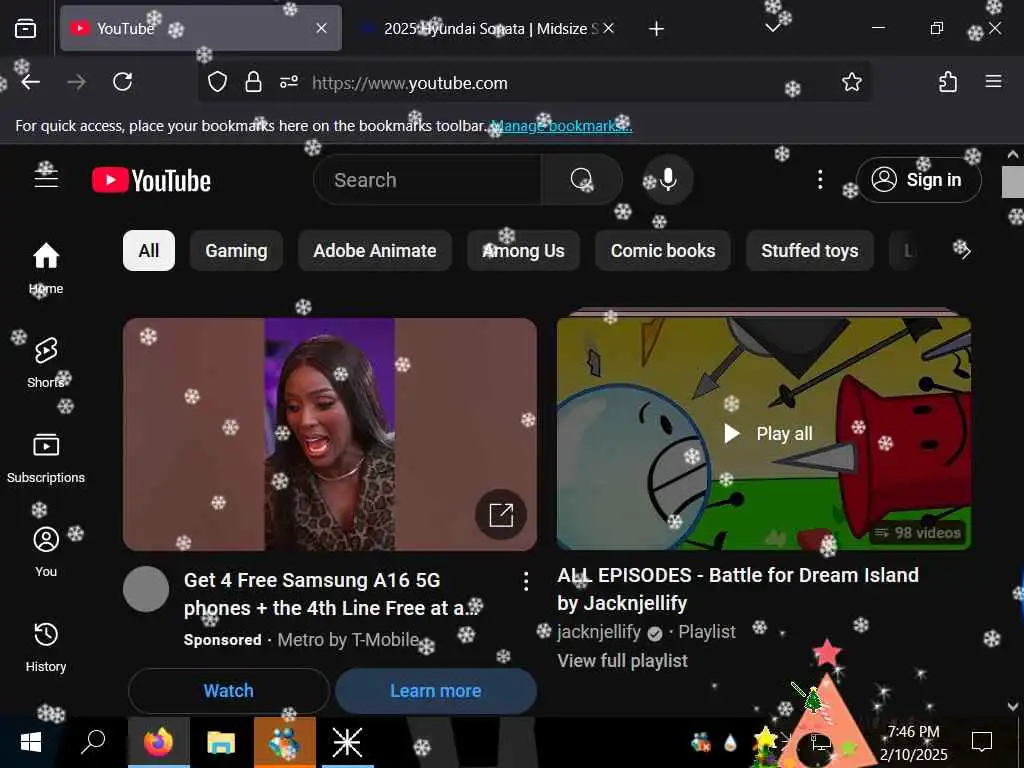Click the taskbar clock showing 7:46 PM
Viewport: 1024px width, 768px height.
914,743
